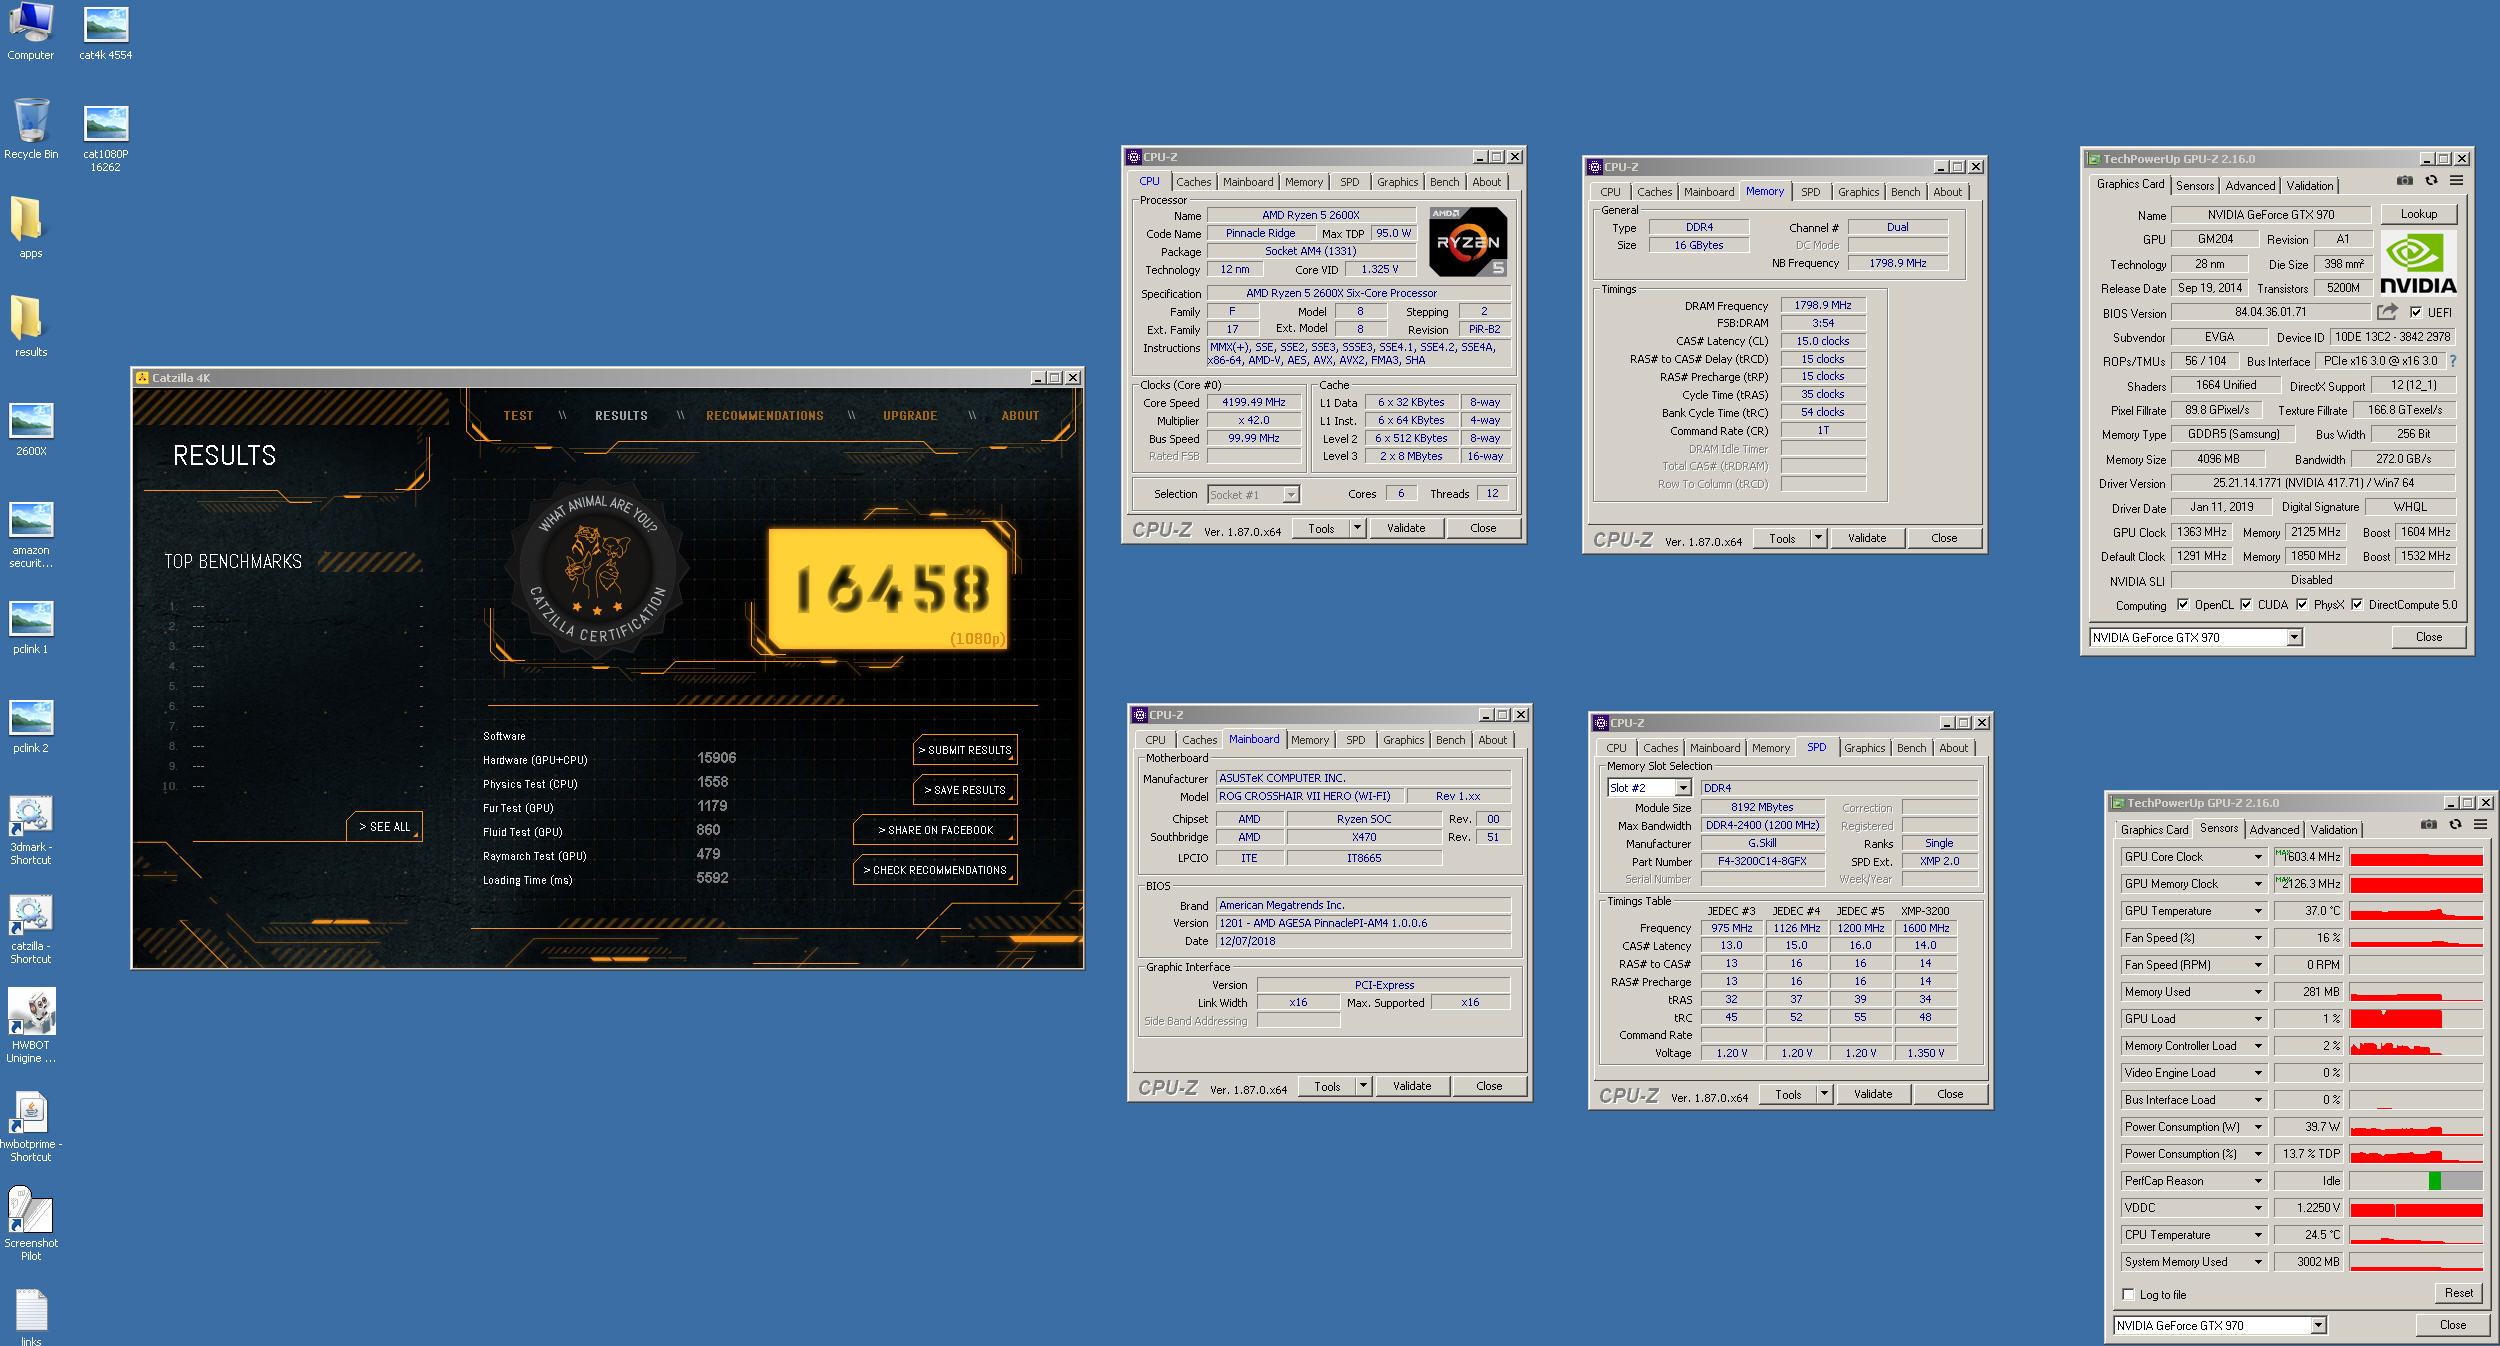2500x1346 pixels.
Task: Switch to Caches tab in CPU-Z CPU window
Action: (x=1193, y=182)
